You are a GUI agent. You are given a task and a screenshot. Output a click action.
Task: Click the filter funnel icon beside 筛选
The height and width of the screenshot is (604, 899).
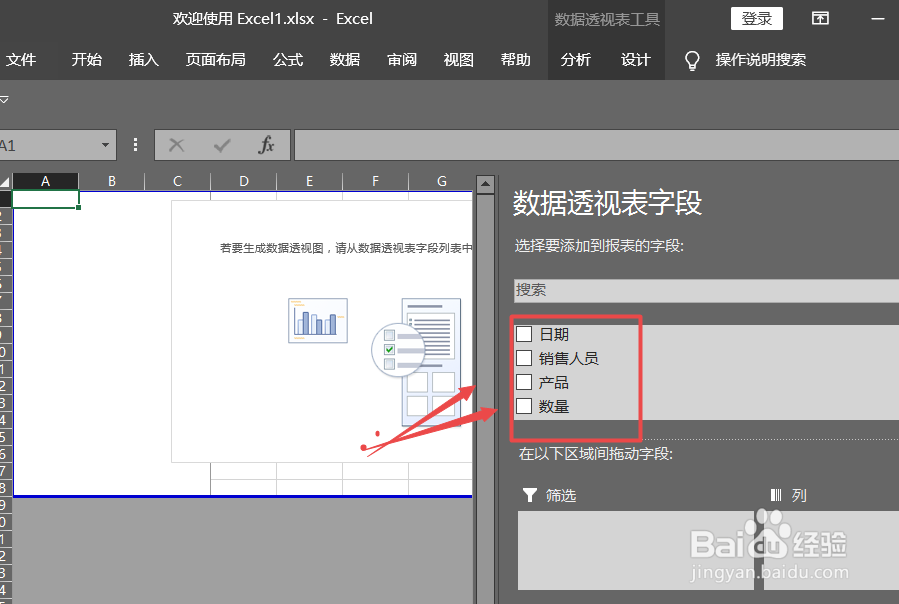(x=530, y=494)
